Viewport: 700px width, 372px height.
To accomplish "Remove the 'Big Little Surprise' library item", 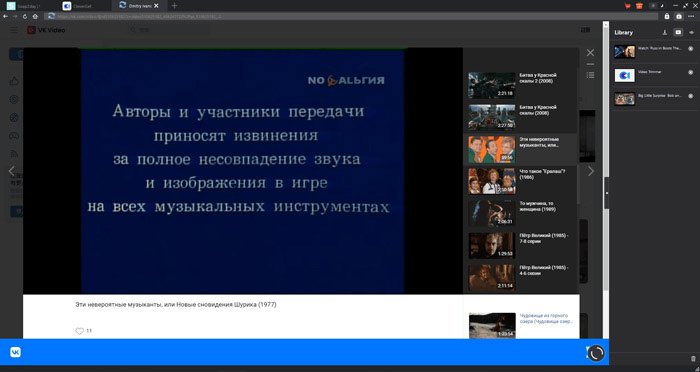I will coord(691,96).
